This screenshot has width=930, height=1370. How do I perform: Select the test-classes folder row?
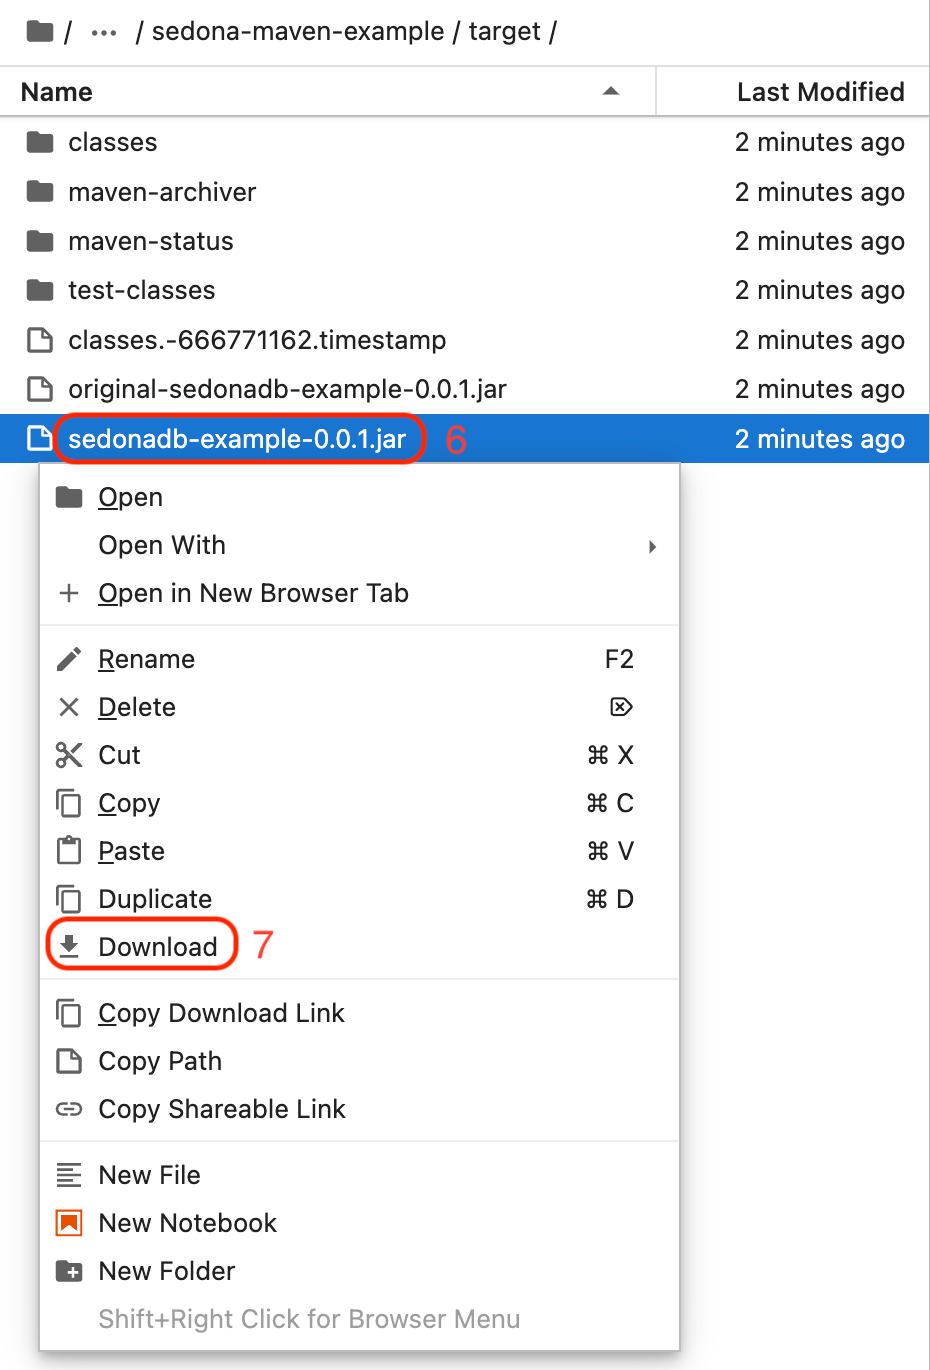click(141, 290)
